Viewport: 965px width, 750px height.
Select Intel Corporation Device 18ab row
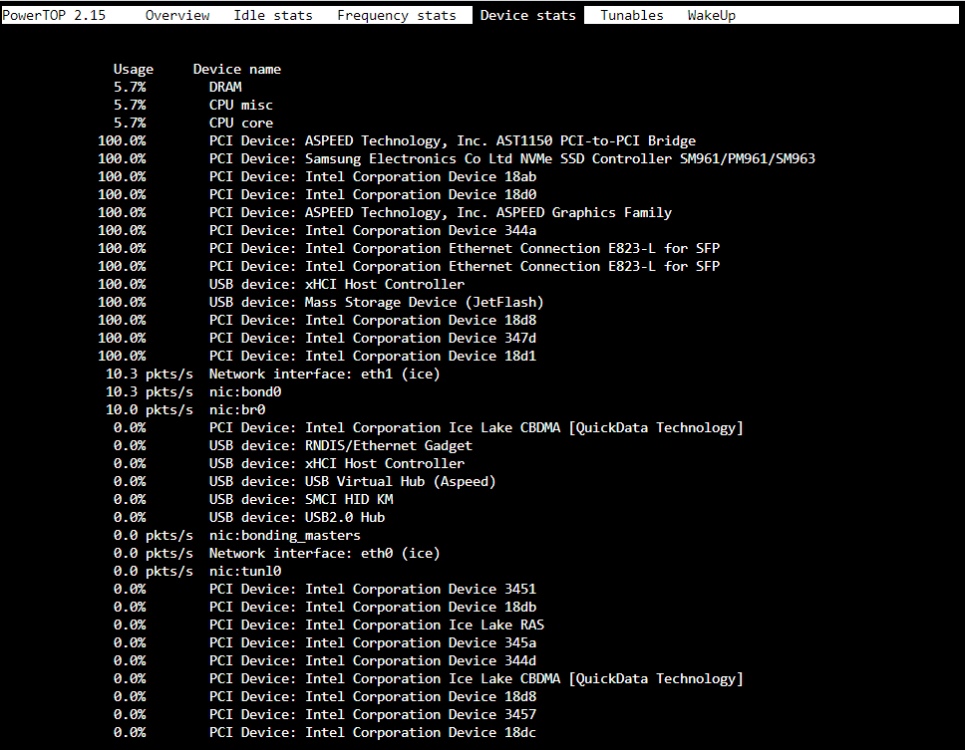pos(317,177)
